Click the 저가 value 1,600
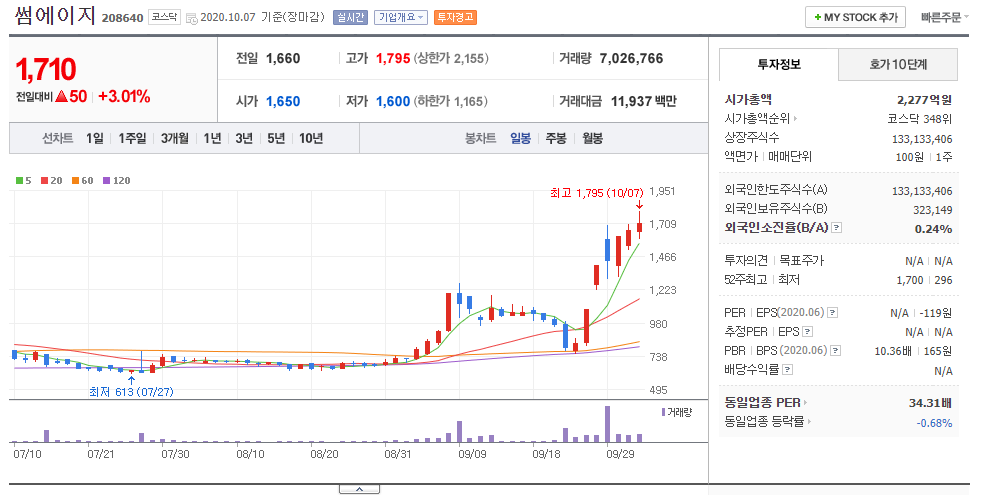This screenshot has width=981, height=495. [393, 101]
